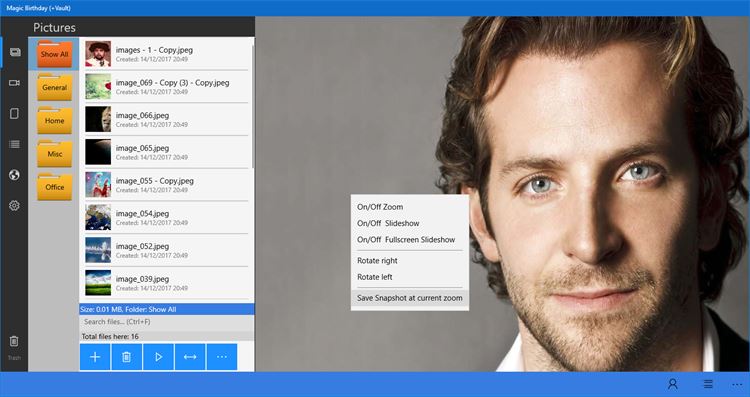Click the delete trash button in toolbar

(x=126, y=357)
